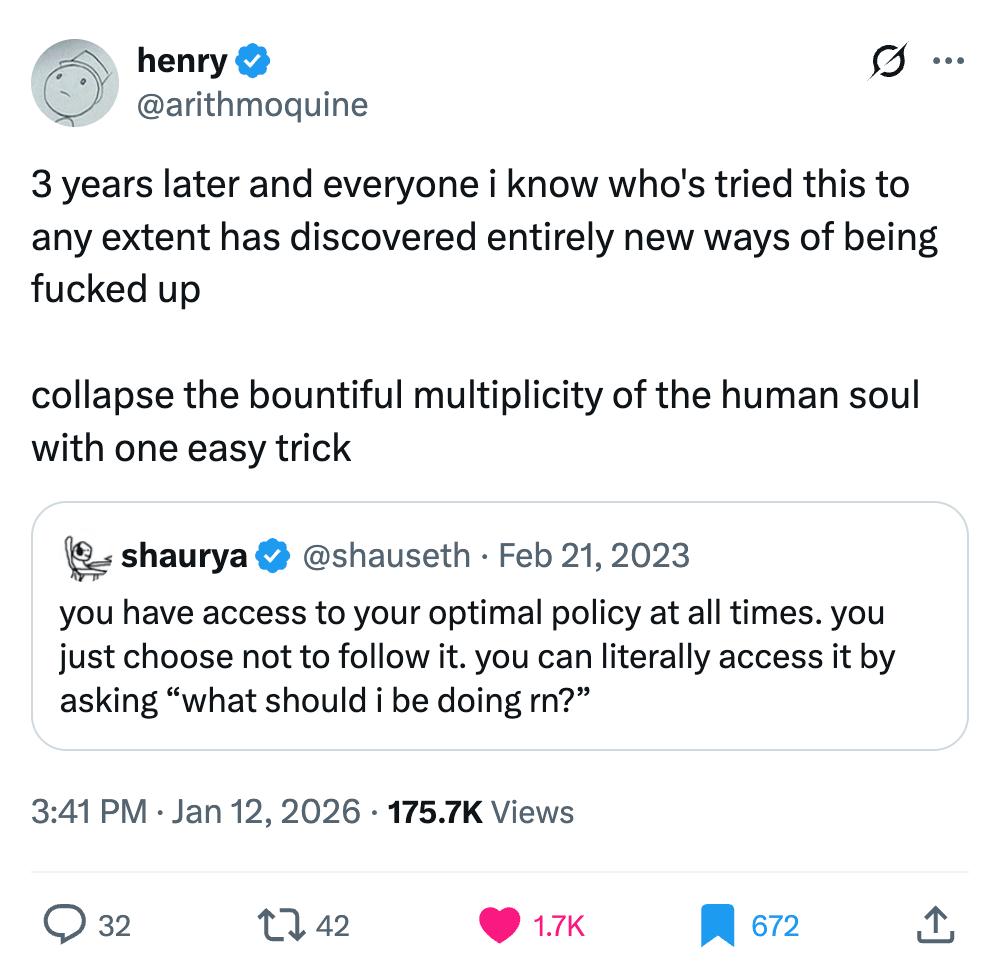
Task: Click the 1.7K likes count
Action: 560,926
